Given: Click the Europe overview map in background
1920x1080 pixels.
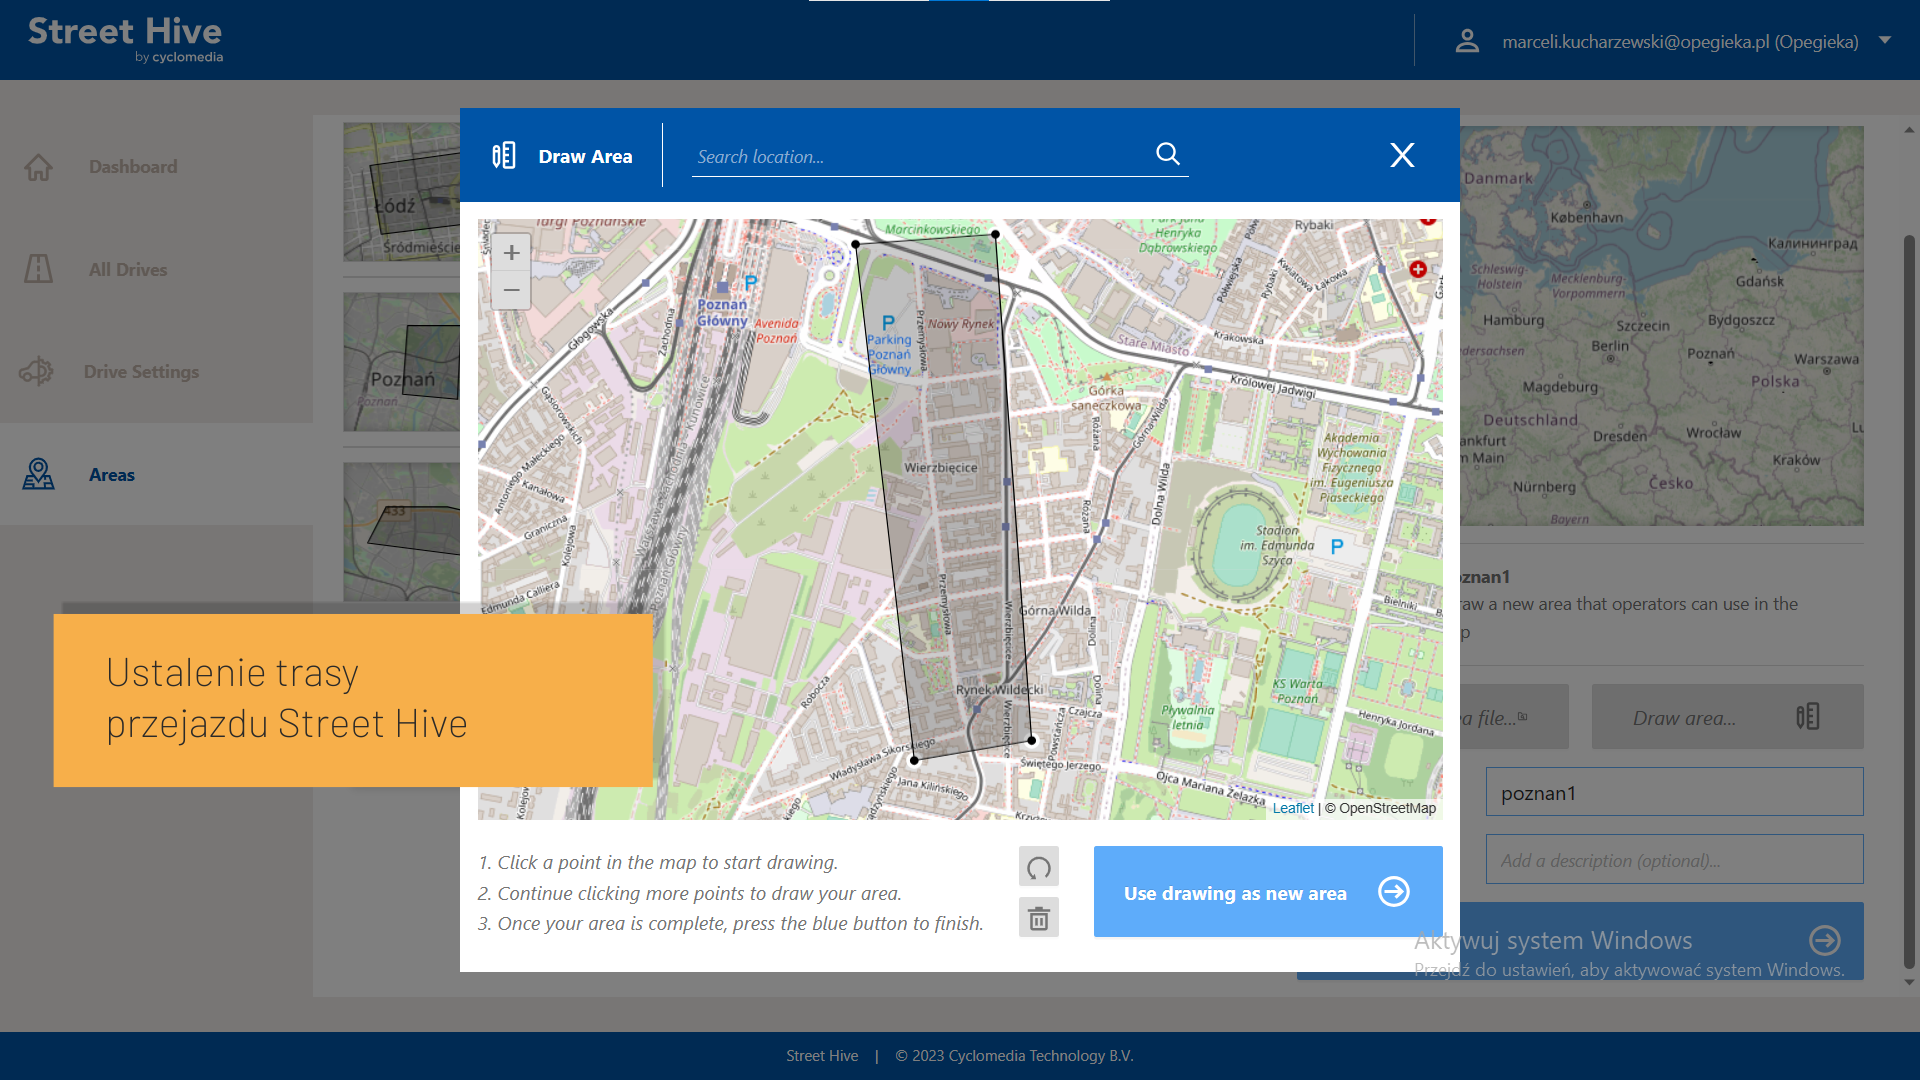Looking at the screenshot, I should point(1661,326).
